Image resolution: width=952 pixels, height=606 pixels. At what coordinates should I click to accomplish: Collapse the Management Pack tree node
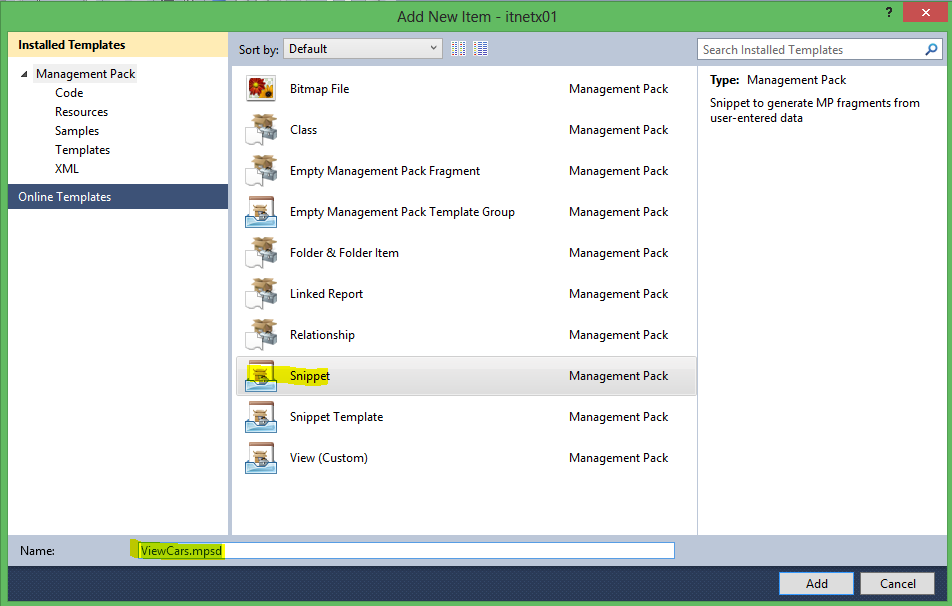coord(24,74)
